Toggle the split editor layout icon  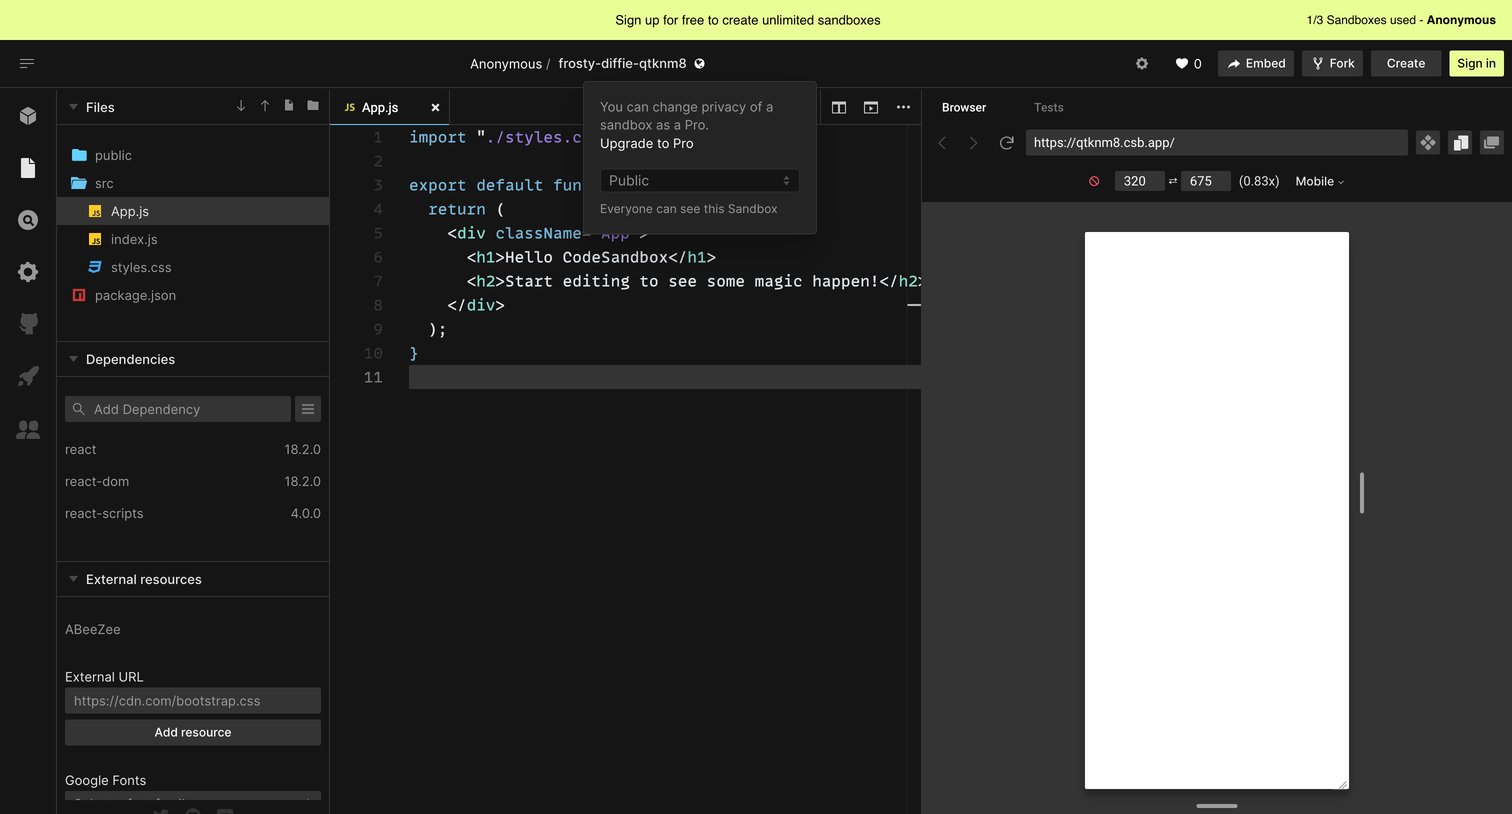[839, 107]
